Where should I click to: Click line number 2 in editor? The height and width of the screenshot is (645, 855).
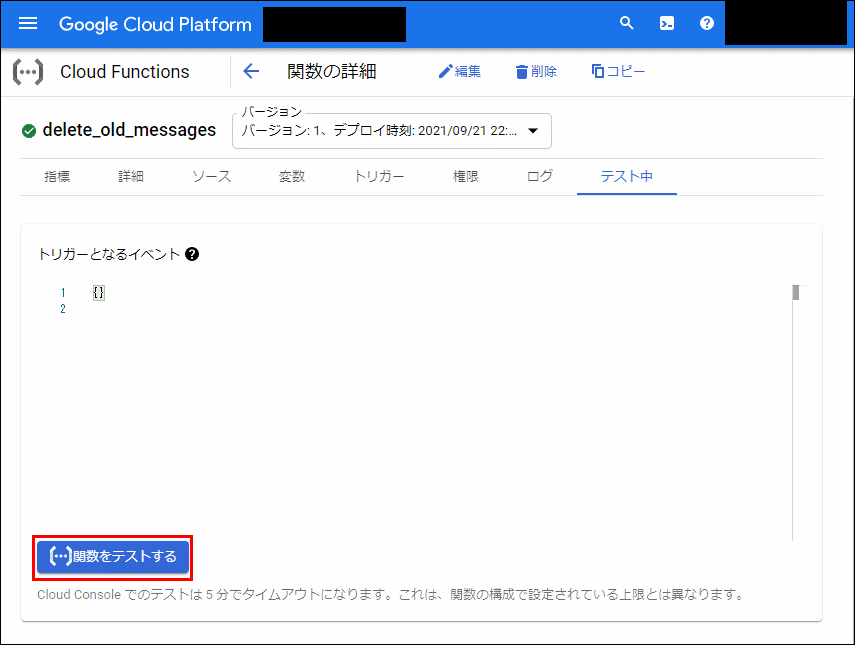(63, 309)
